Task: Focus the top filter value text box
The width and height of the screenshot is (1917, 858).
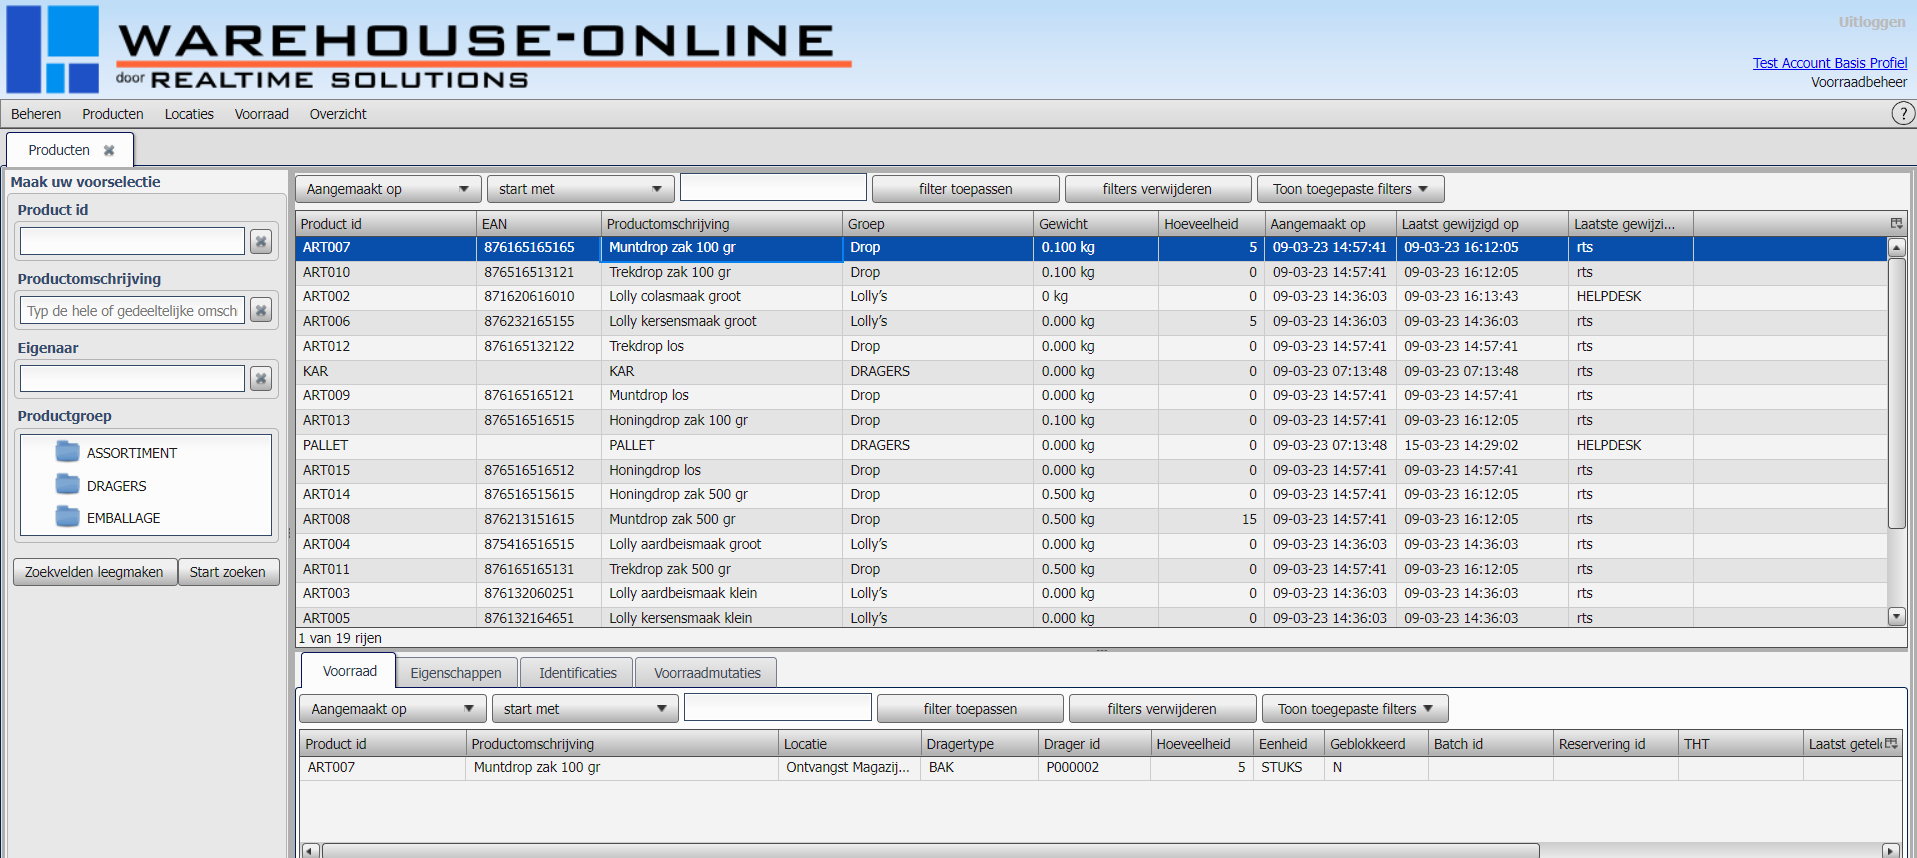Action: (x=773, y=187)
